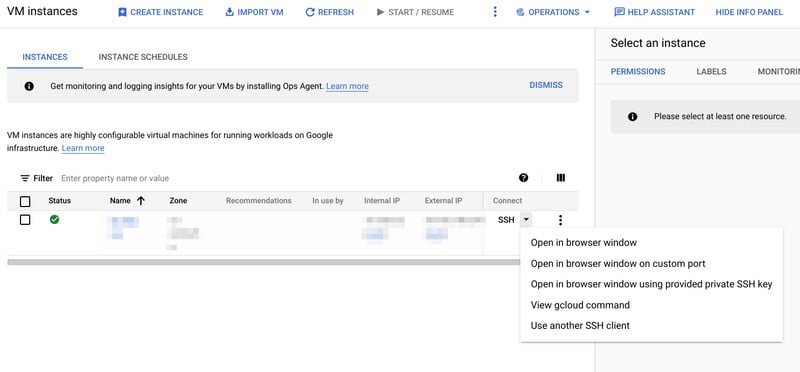Click the filter help question mark icon
The width and height of the screenshot is (800, 372).
tap(523, 178)
